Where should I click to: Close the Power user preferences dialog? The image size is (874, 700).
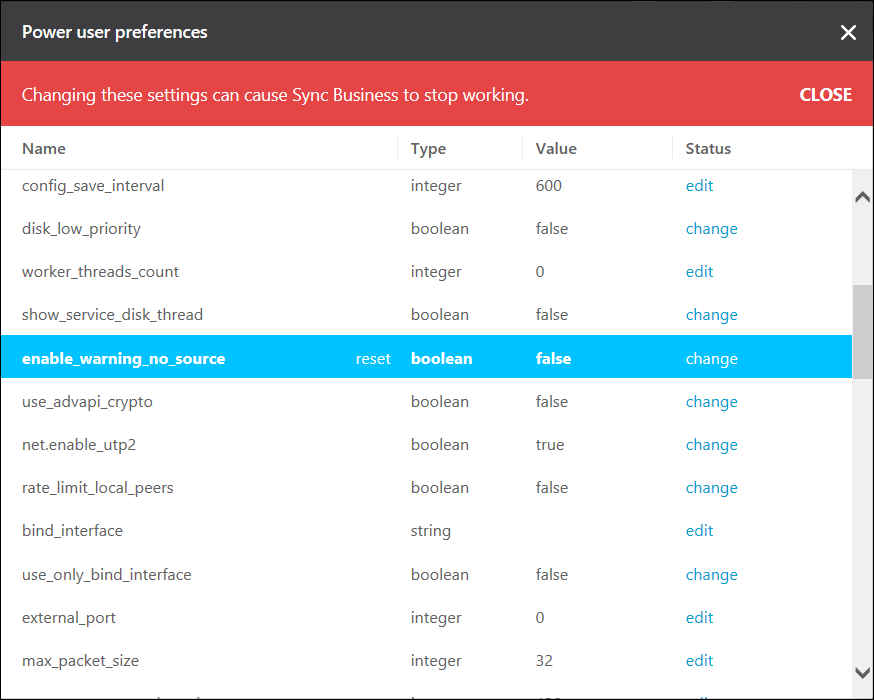tap(848, 32)
